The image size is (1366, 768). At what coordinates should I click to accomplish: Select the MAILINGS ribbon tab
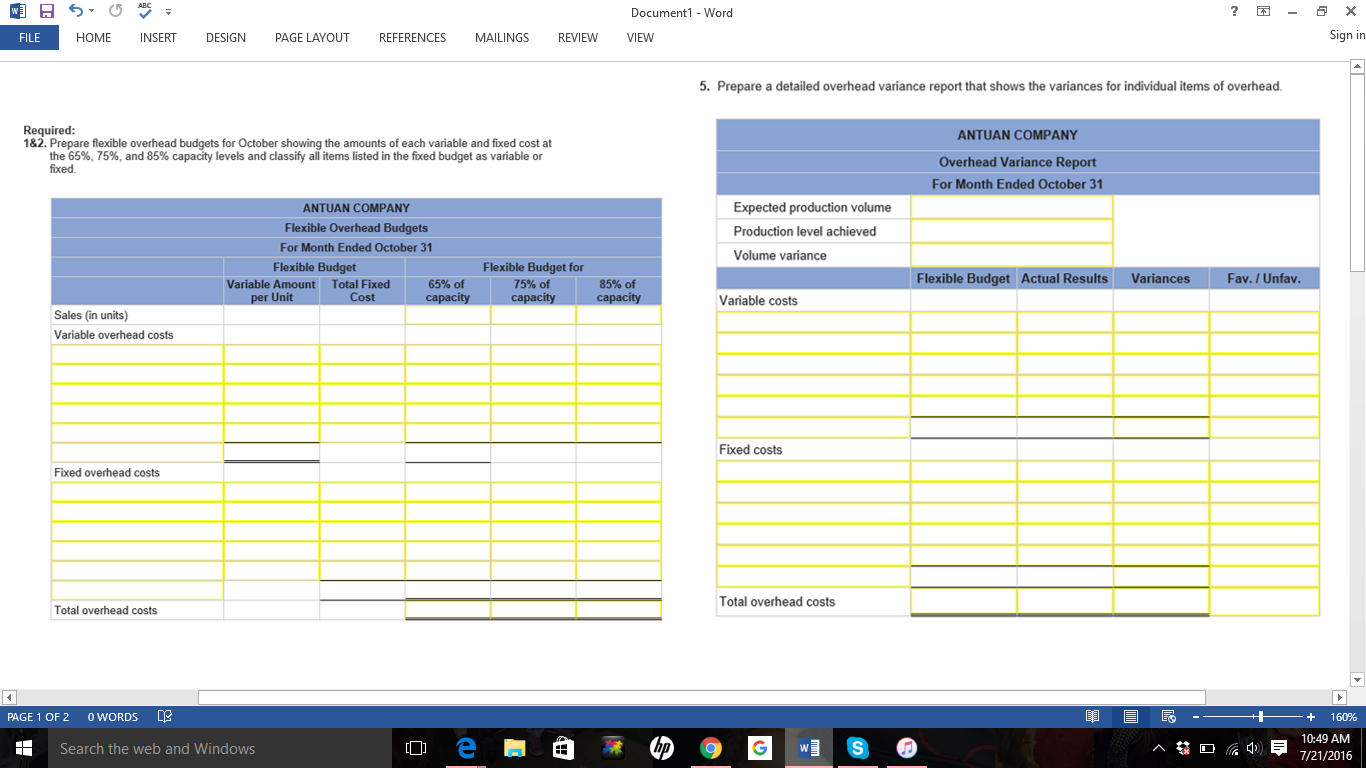point(502,37)
